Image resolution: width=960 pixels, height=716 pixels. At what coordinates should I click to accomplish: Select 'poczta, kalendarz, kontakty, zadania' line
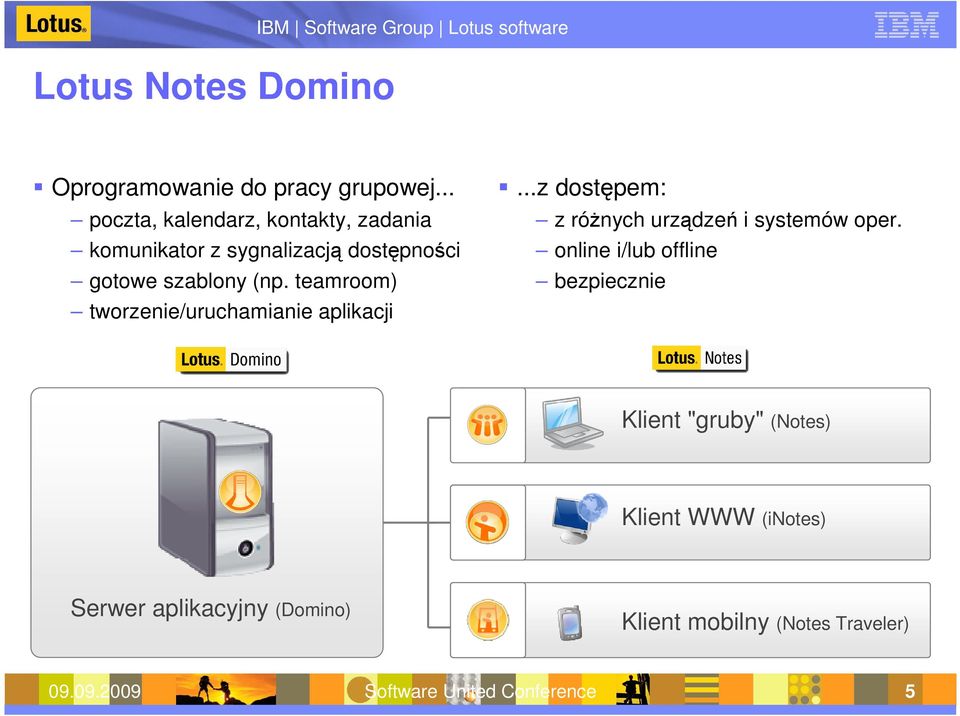click(260, 220)
